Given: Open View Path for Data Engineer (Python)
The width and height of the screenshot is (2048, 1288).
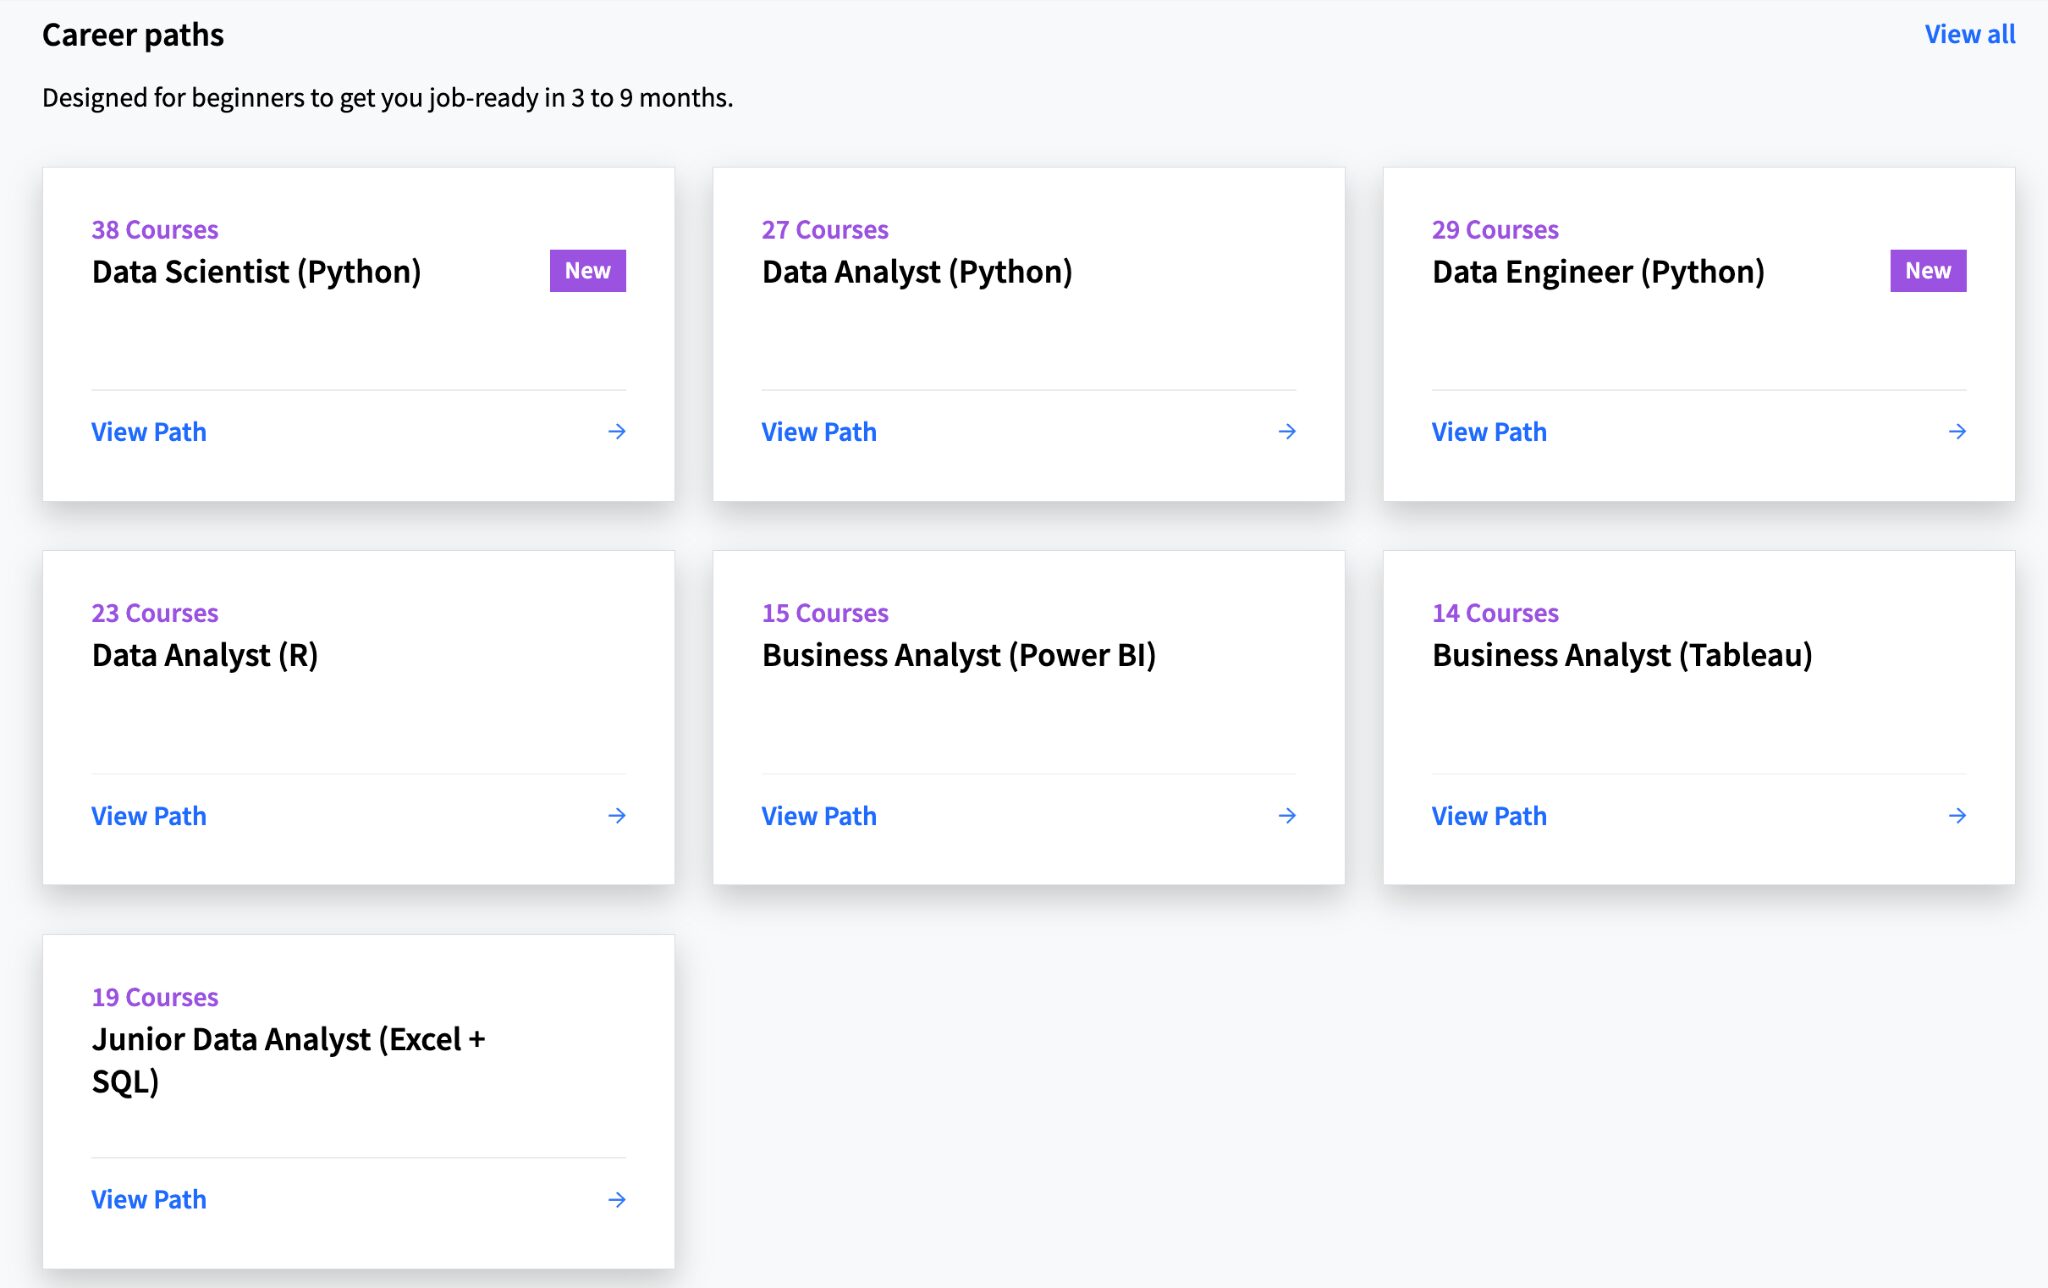Looking at the screenshot, I should pyautogui.click(x=1488, y=431).
